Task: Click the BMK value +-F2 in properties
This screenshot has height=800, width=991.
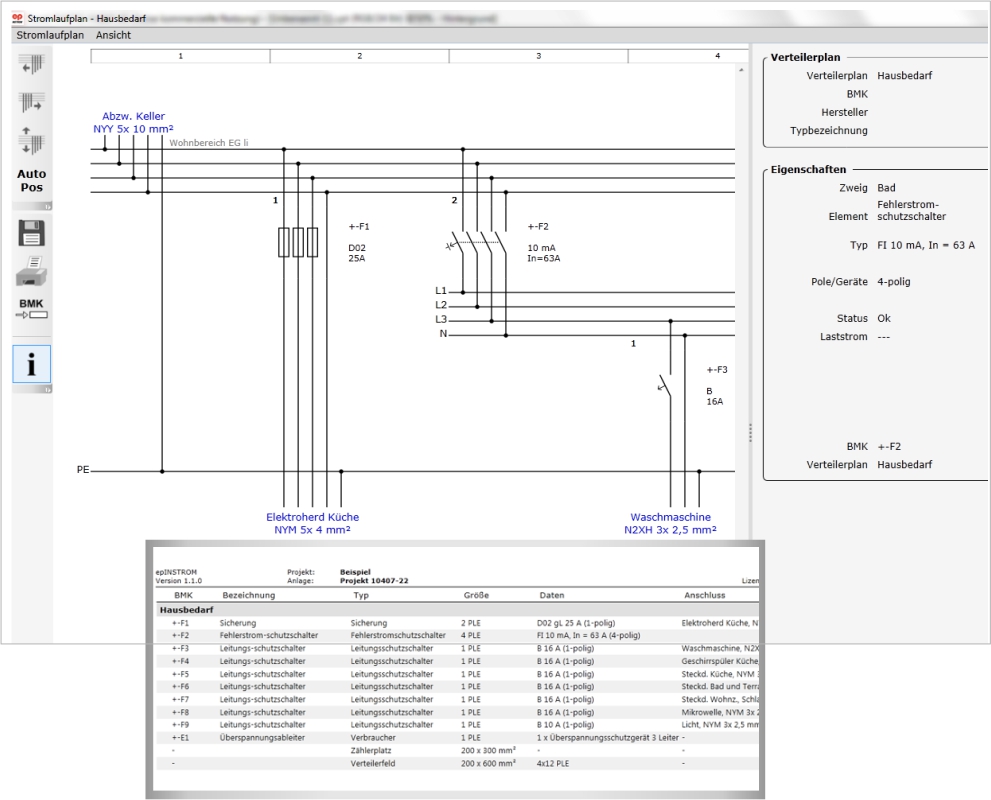Action: point(889,447)
